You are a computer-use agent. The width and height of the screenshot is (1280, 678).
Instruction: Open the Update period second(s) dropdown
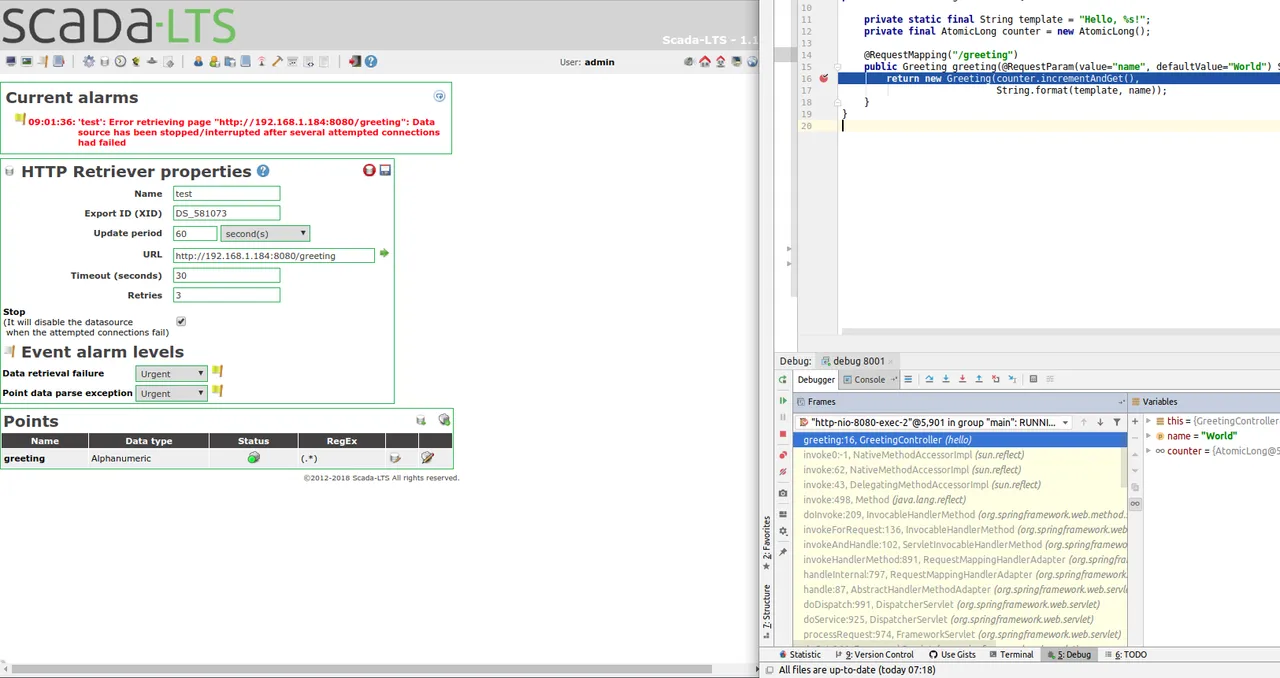pyautogui.click(x=265, y=233)
